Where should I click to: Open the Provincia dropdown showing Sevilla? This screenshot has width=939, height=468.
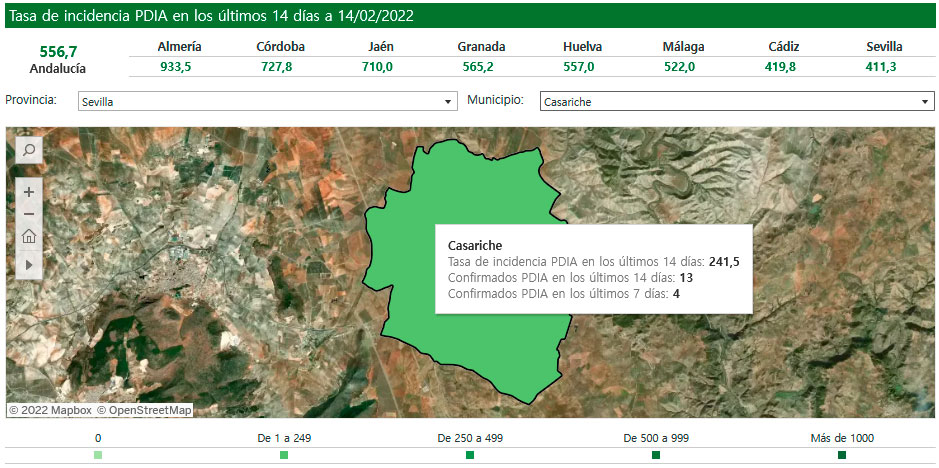[x=267, y=102]
